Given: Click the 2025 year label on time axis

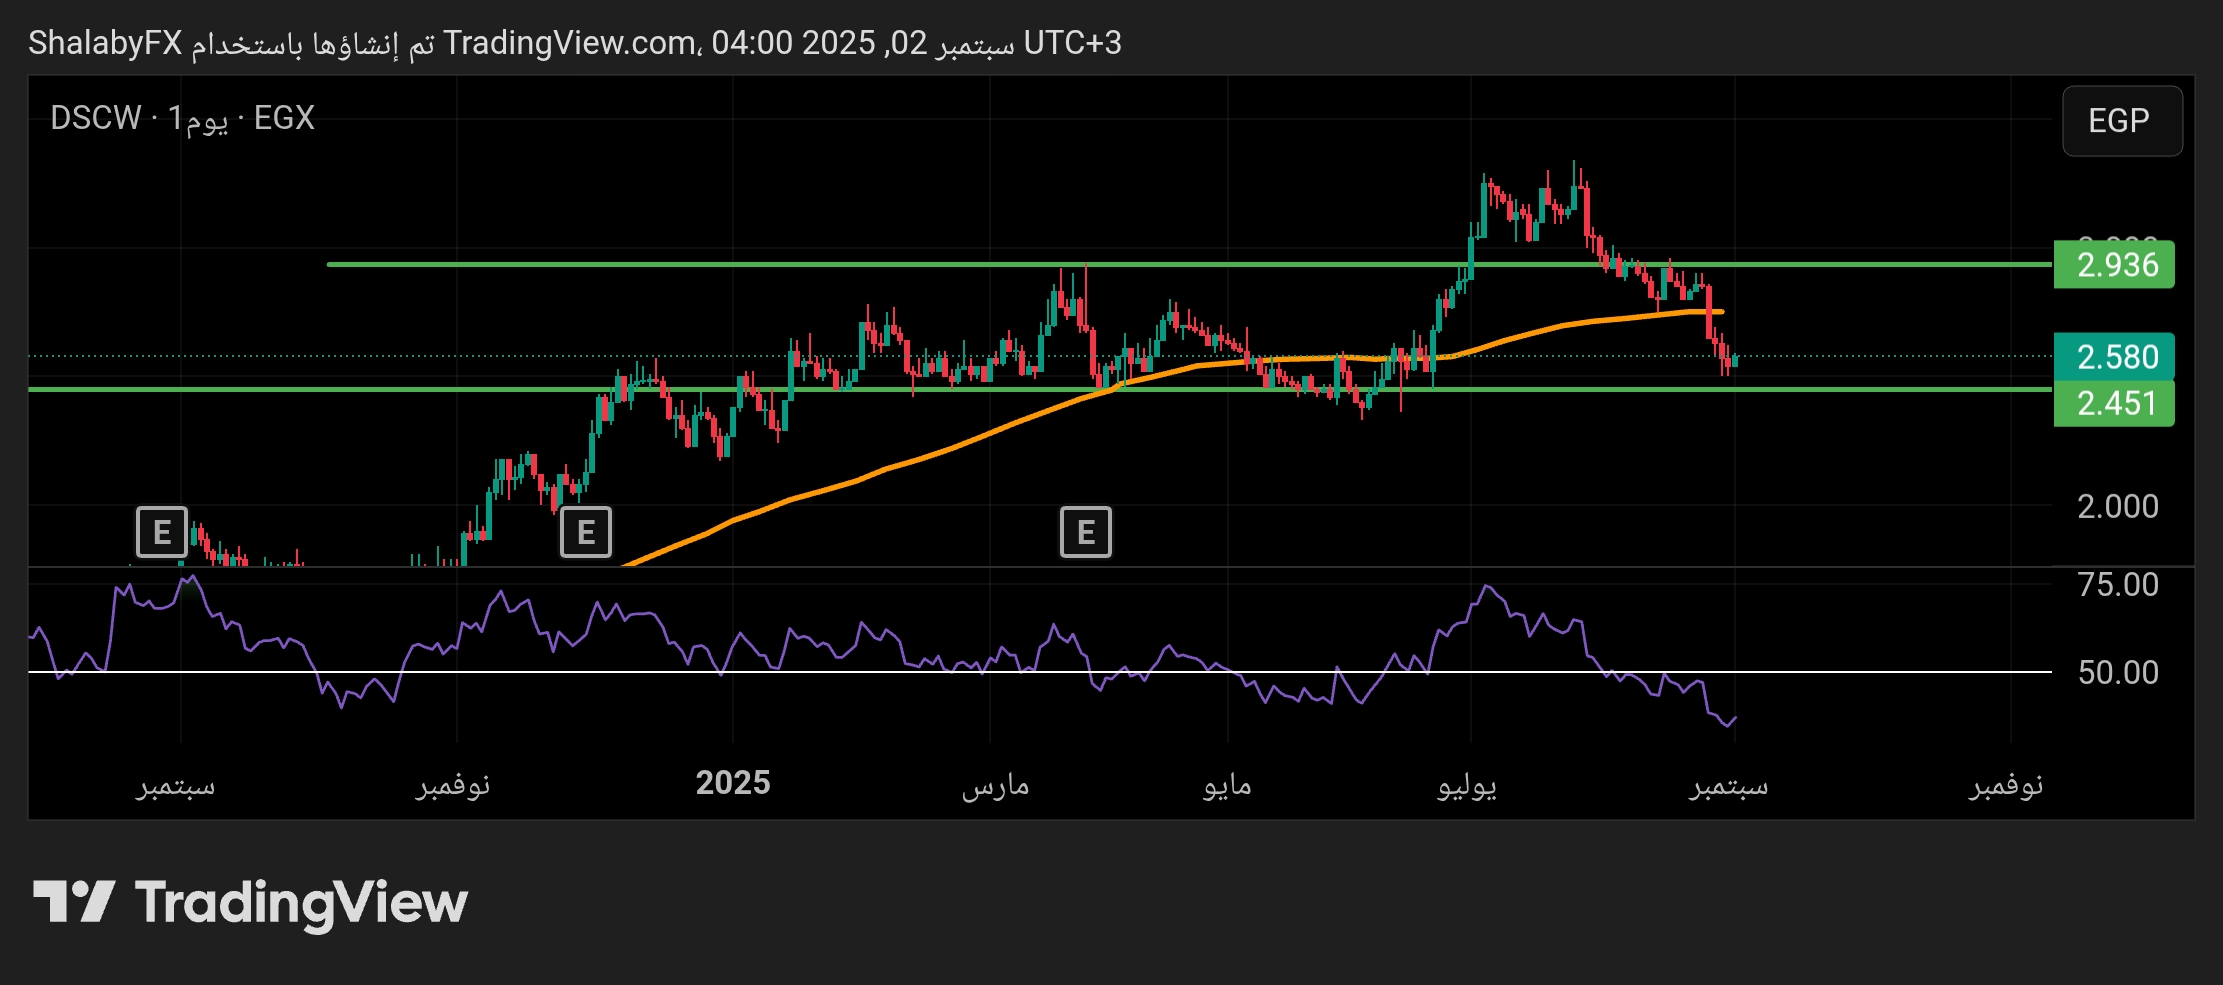Looking at the screenshot, I should 733,783.
